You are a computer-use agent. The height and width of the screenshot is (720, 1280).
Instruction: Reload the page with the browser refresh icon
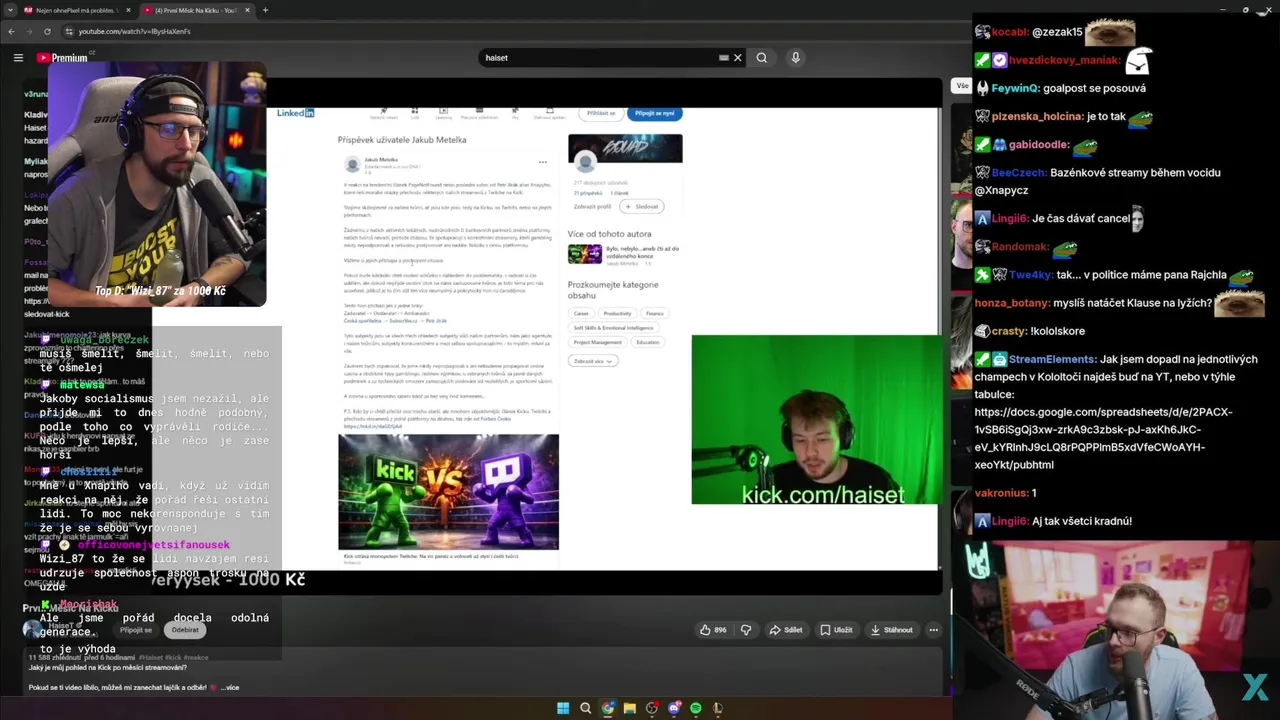point(47,31)
